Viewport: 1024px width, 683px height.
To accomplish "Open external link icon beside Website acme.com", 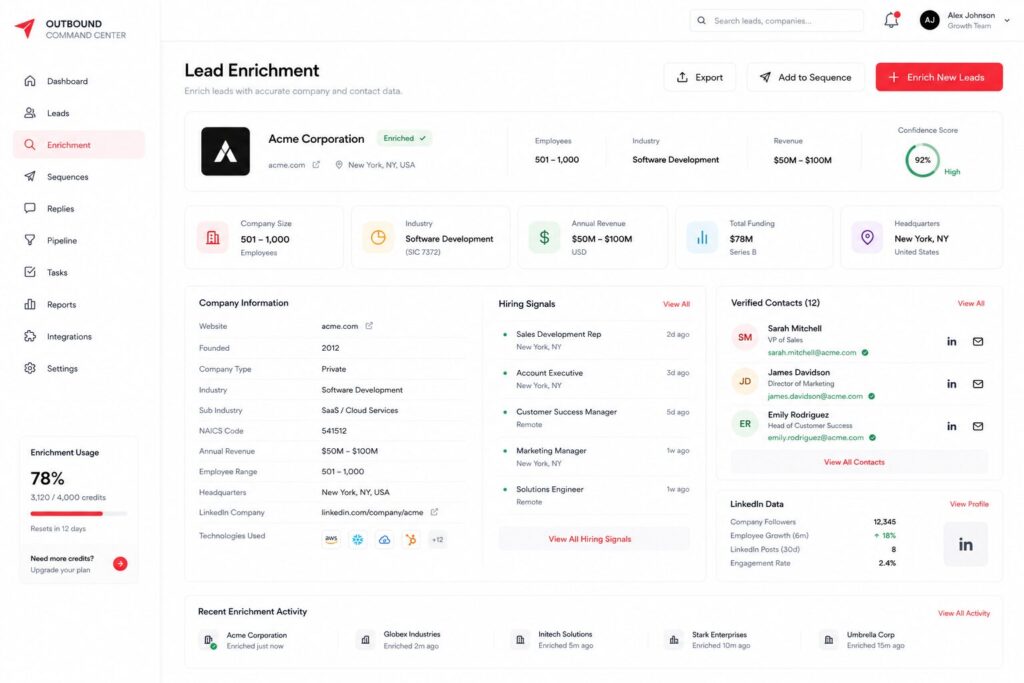I will point(369,325).
